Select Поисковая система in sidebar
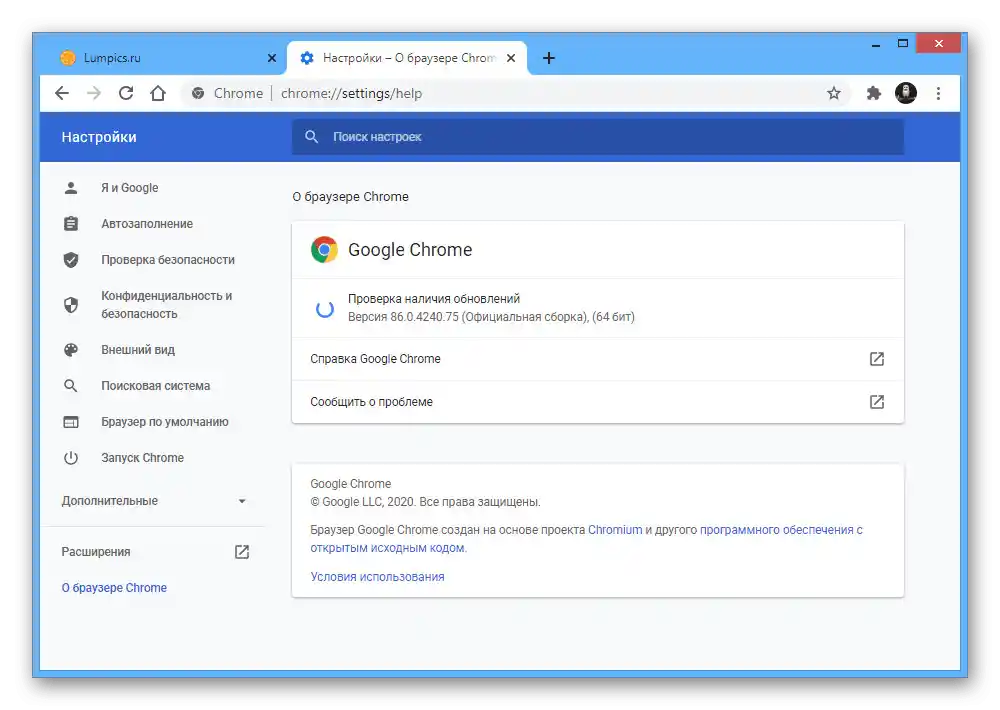The image size is (1000, 710). [154, 386]
